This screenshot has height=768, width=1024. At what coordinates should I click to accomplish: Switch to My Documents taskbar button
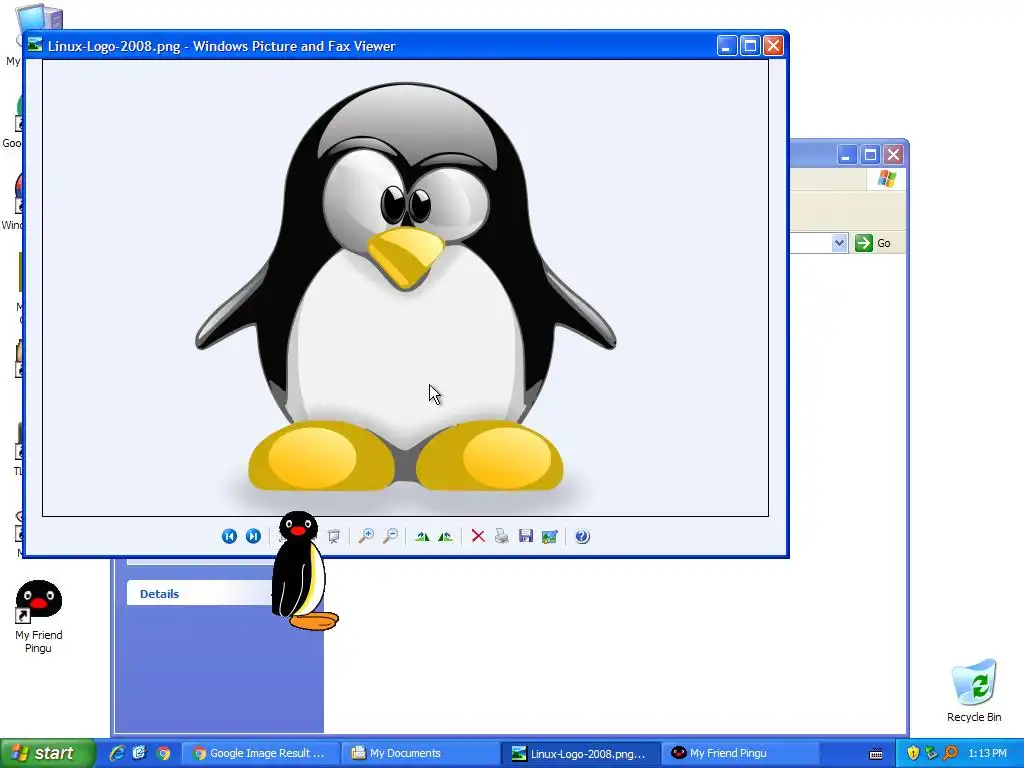tap(420, 753)
